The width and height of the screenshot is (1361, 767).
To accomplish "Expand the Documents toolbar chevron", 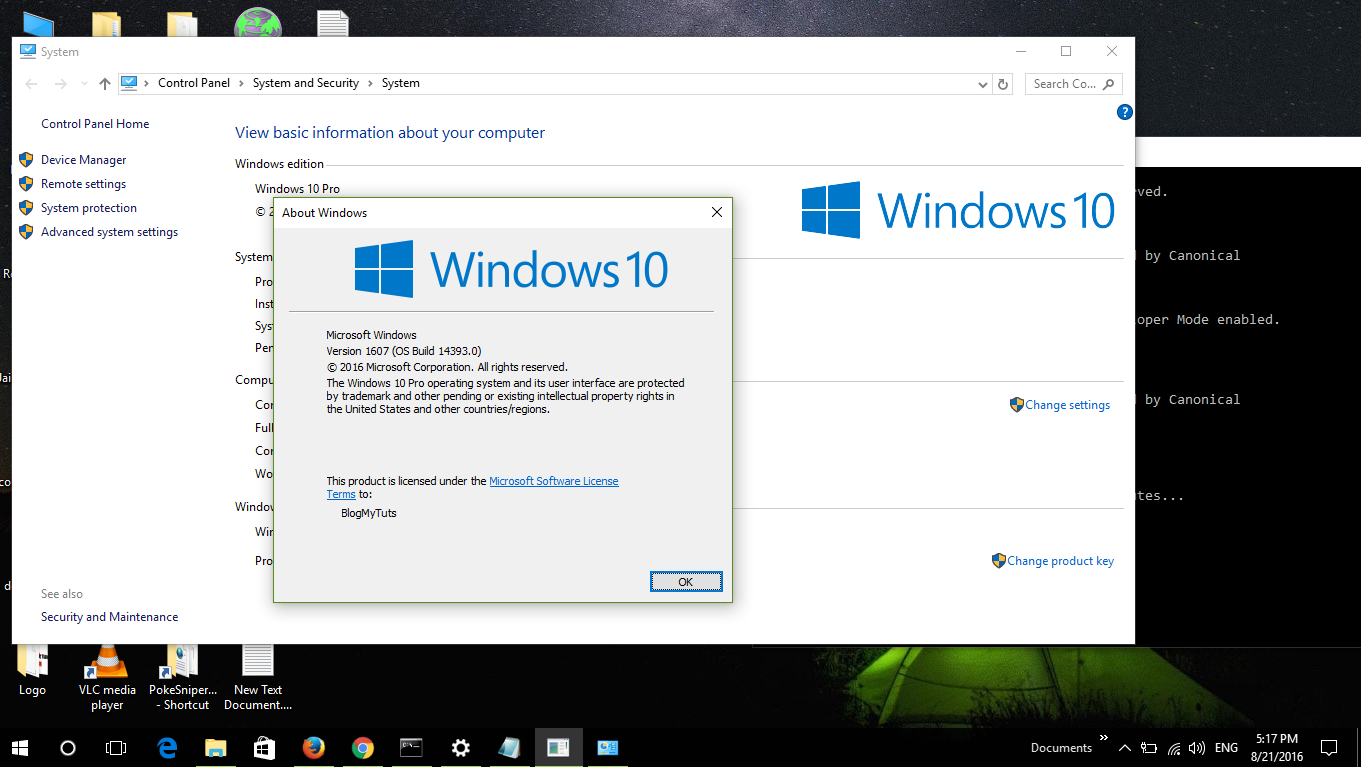I will 1104,740.
